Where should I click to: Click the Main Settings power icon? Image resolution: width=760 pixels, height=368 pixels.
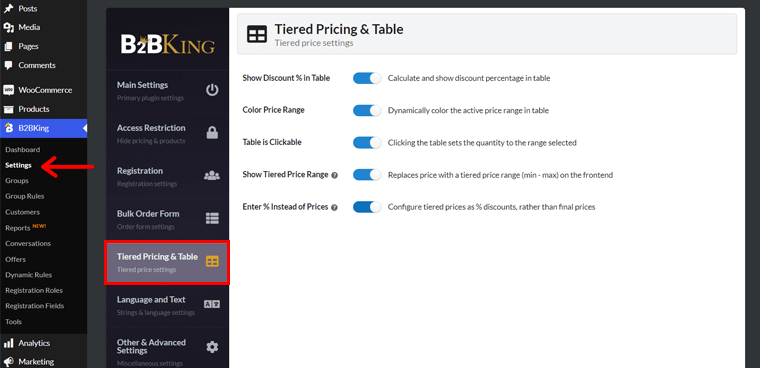pos(212,90)
